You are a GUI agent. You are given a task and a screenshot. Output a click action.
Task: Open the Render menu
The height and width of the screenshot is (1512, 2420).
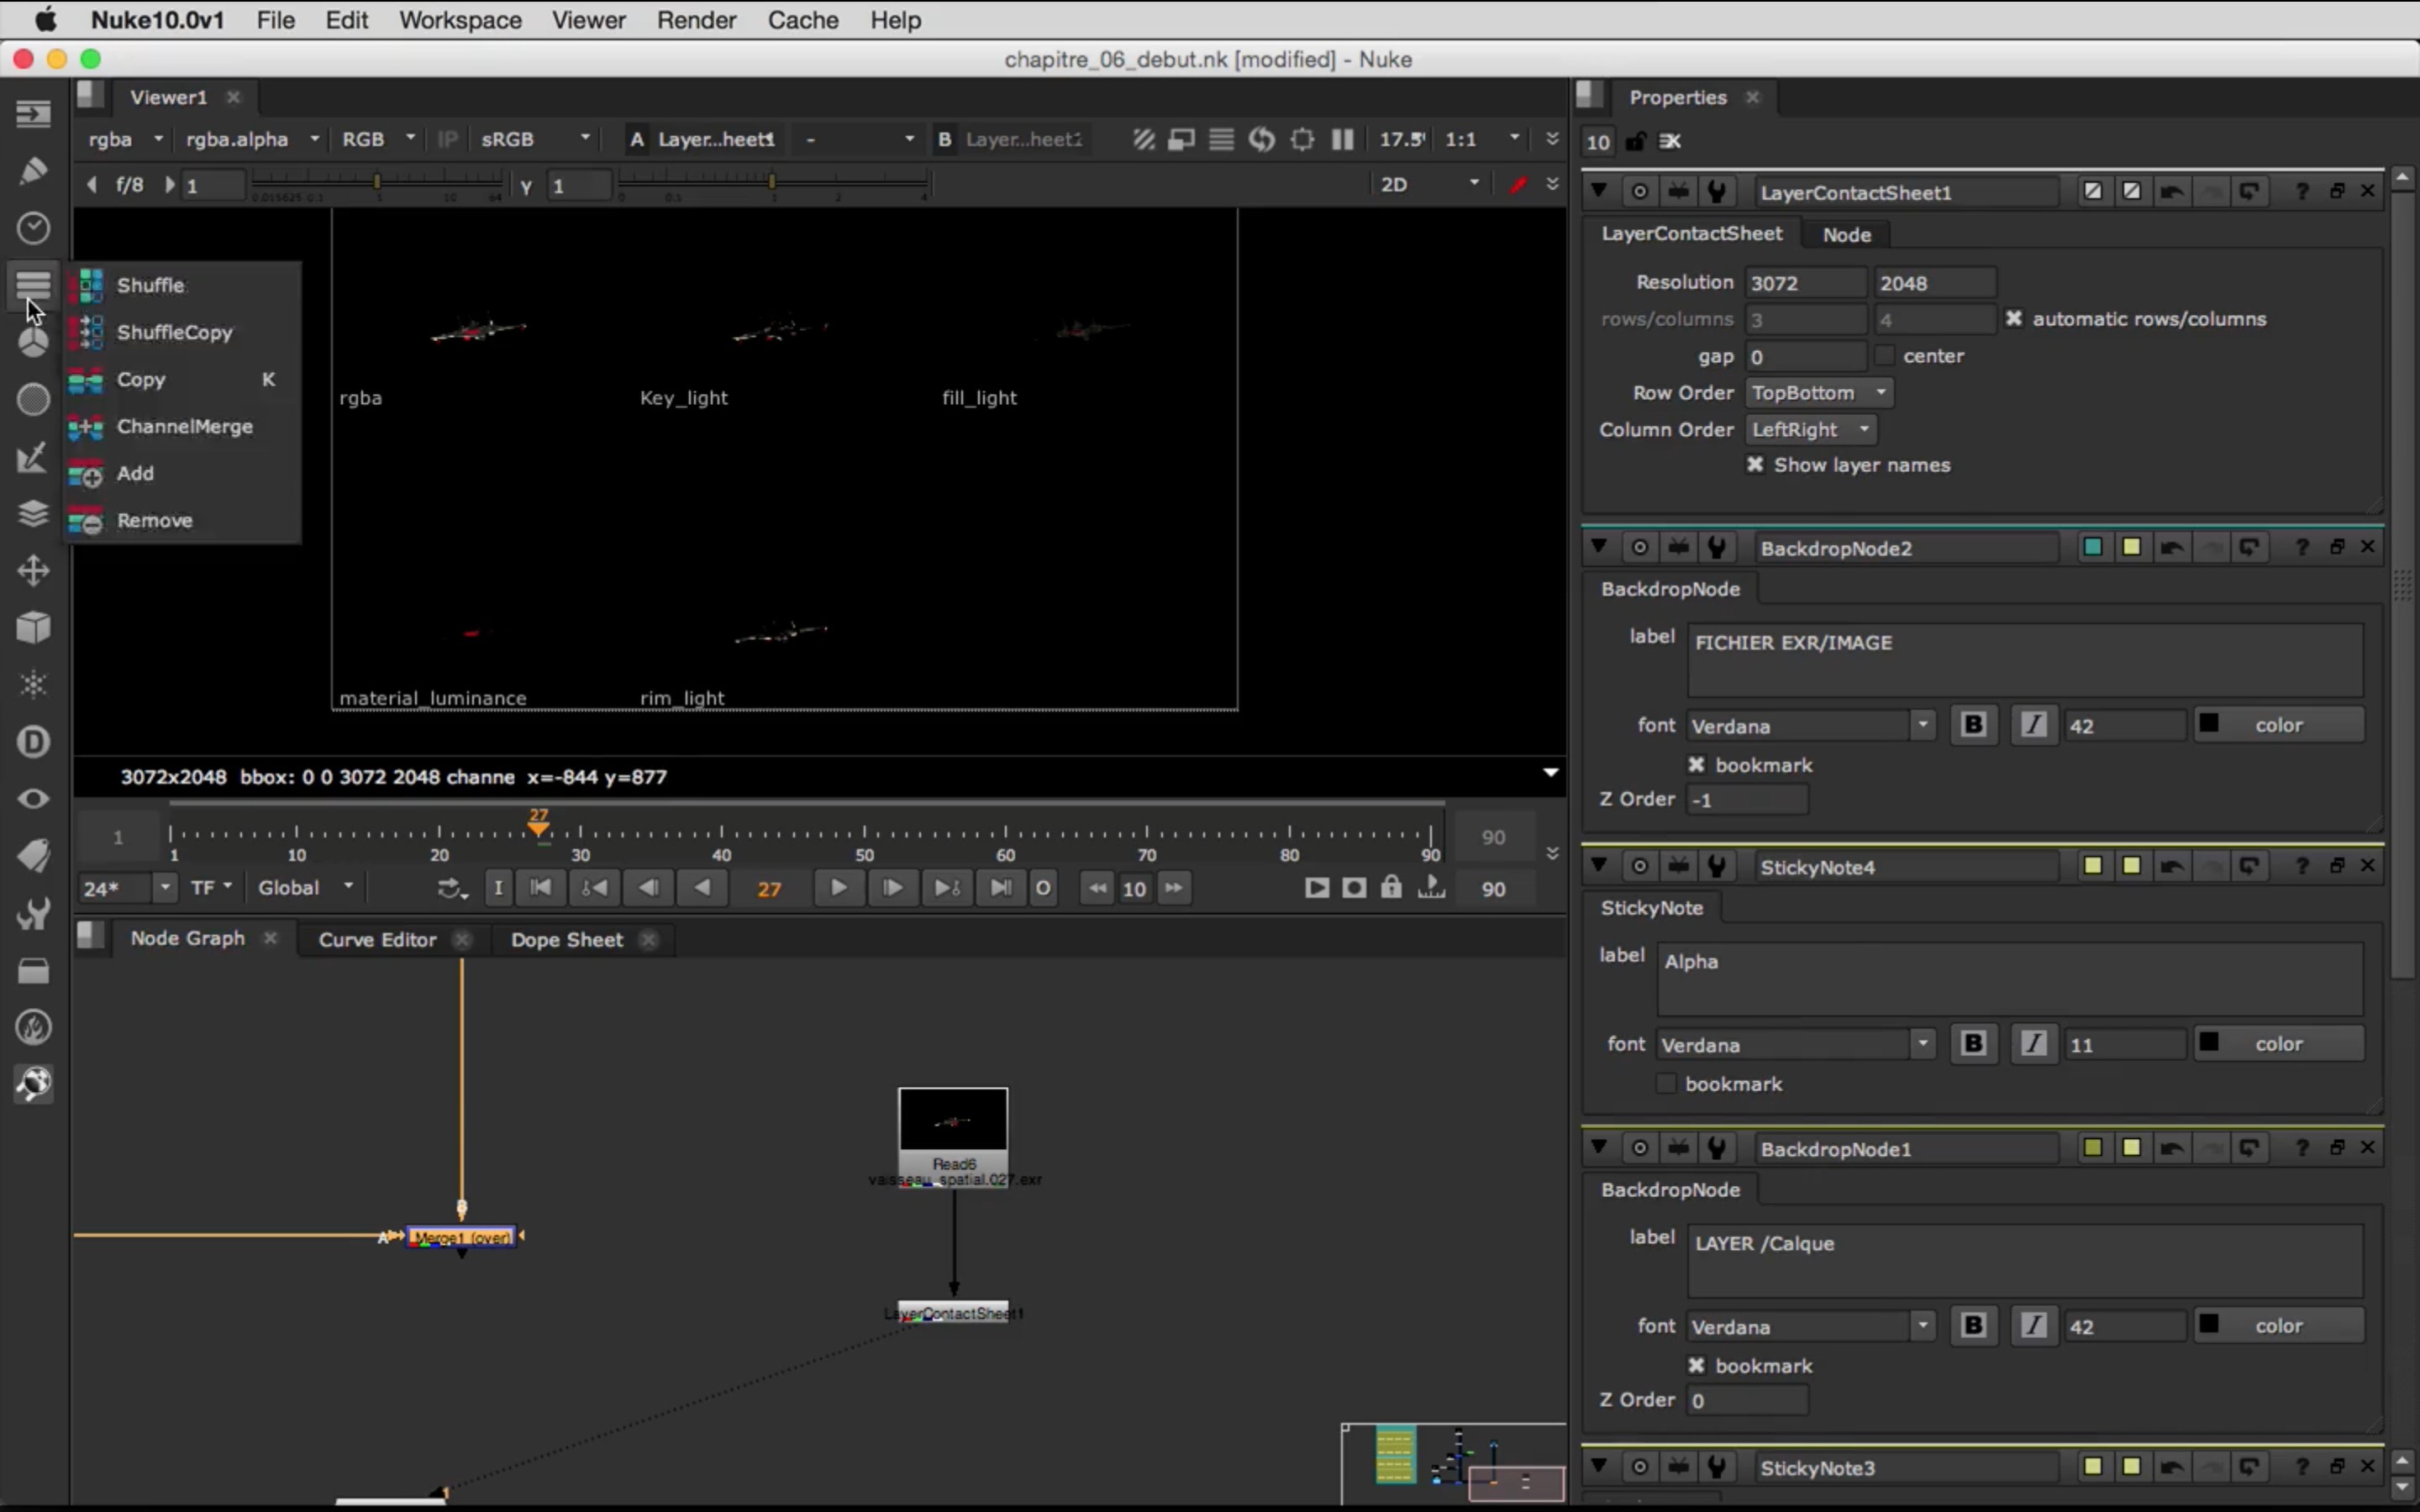(x=696, y=20)
